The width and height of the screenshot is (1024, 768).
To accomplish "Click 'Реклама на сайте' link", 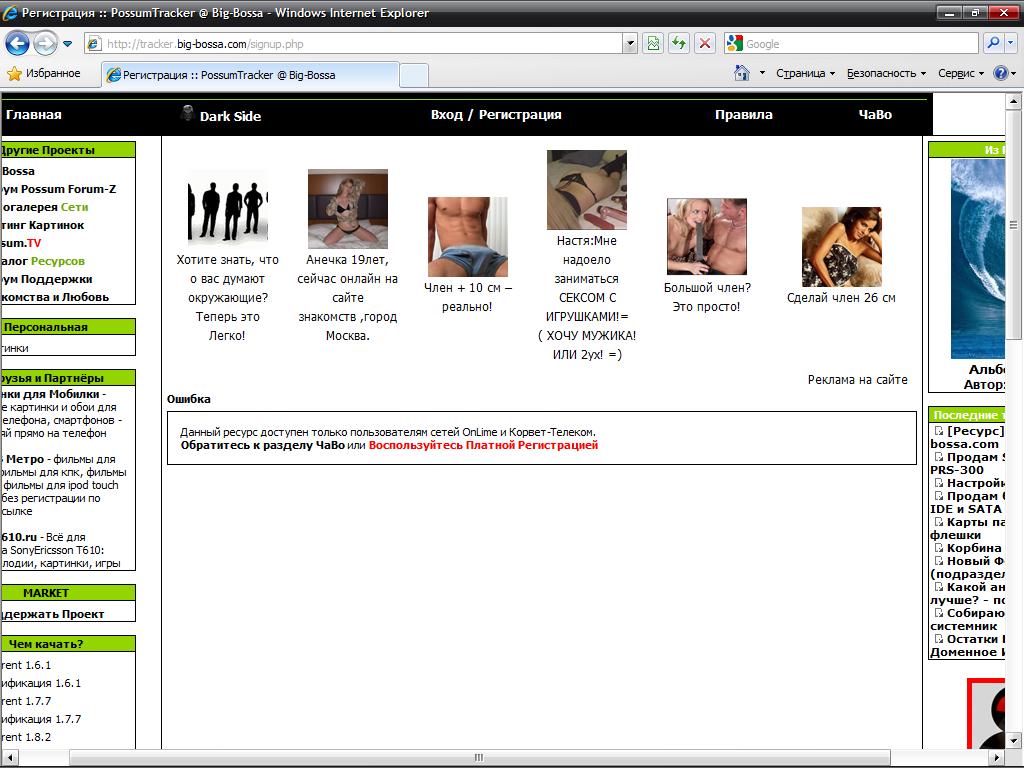I will (x=857, y=379).
